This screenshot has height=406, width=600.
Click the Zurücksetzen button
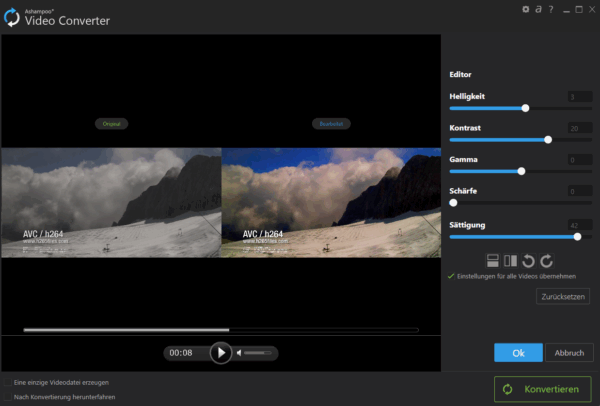click(x=561, y=297)
